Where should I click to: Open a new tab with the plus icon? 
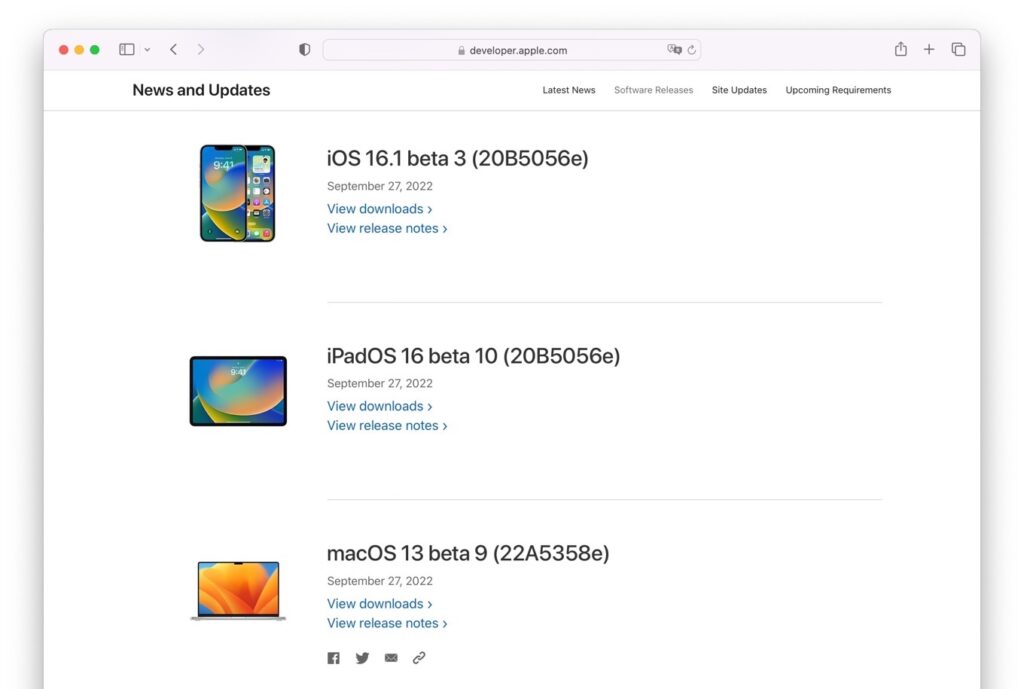tap(929, 48)
